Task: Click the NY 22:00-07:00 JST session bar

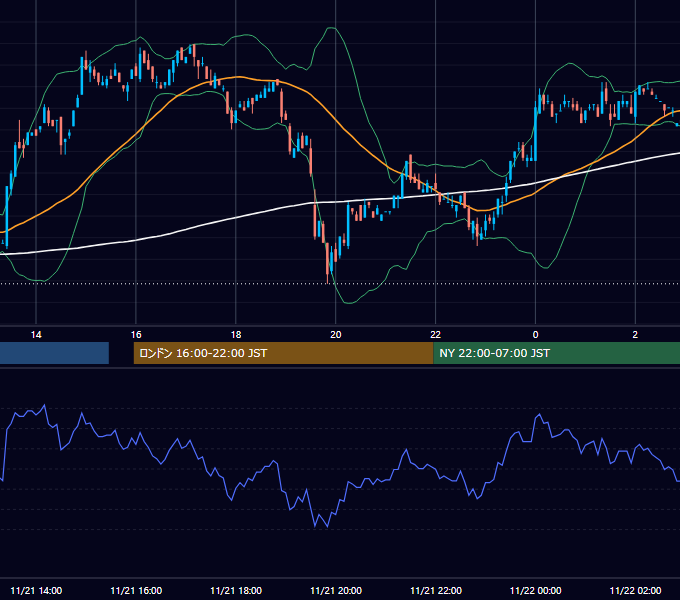Action: pyautogui.click(x=556, y=353)
